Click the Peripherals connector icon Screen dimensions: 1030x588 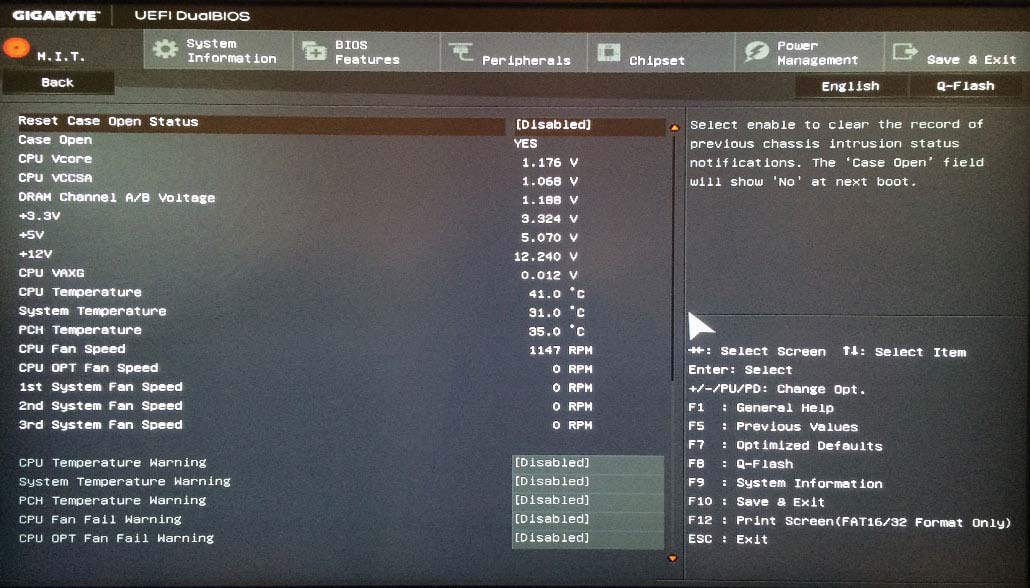[460, 51]
